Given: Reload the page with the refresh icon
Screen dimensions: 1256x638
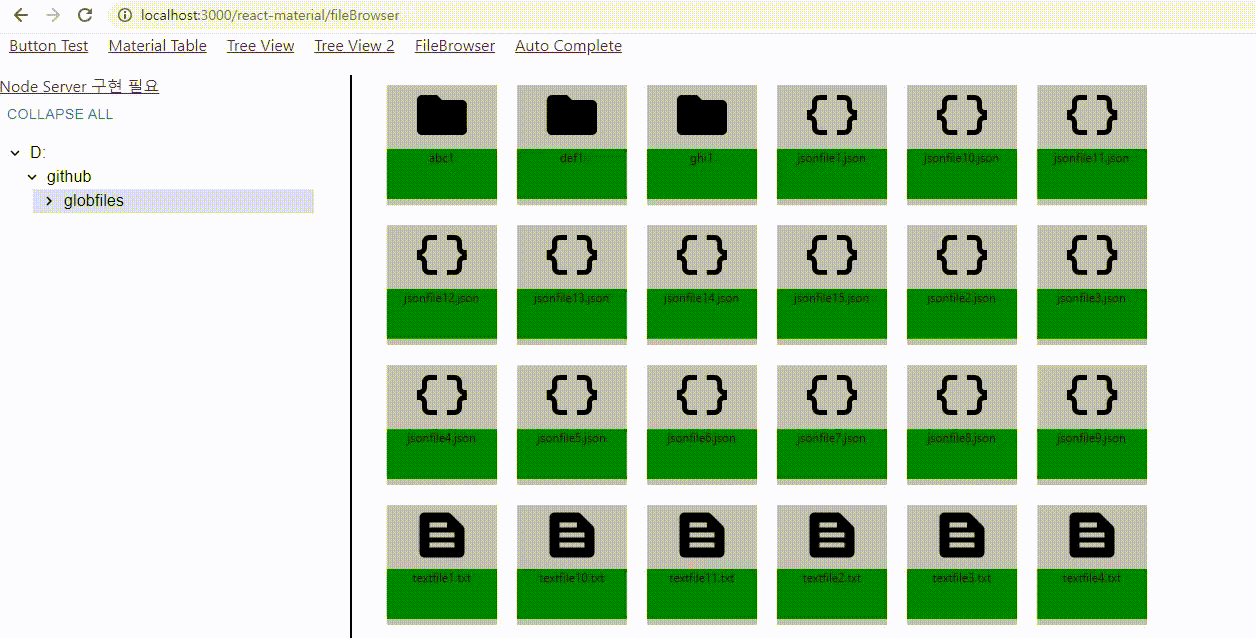Looking at the screenshot, I should [85, 15].
